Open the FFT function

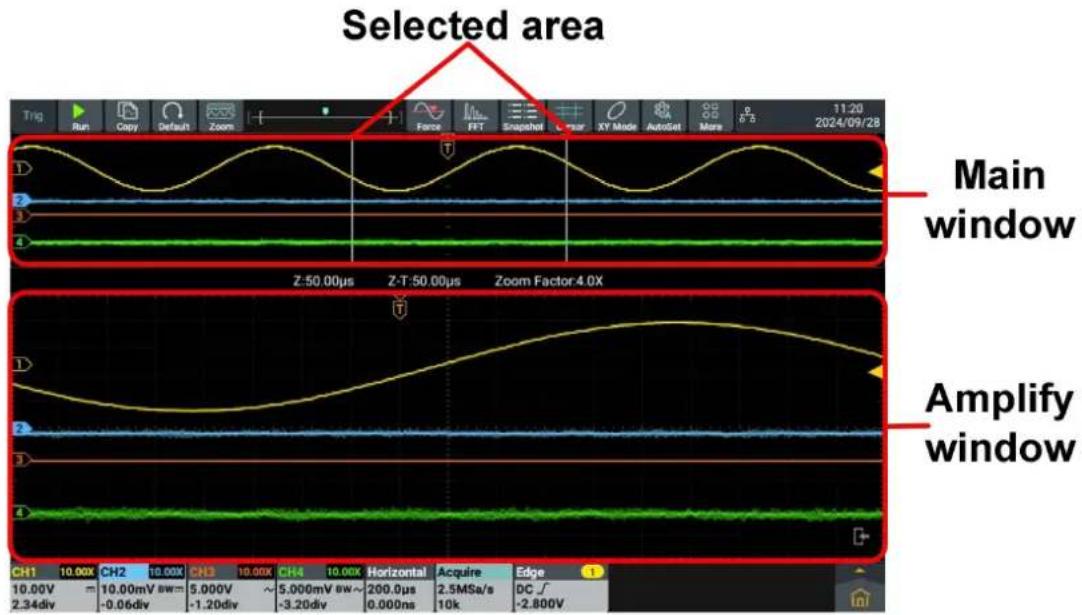[475, 116]
